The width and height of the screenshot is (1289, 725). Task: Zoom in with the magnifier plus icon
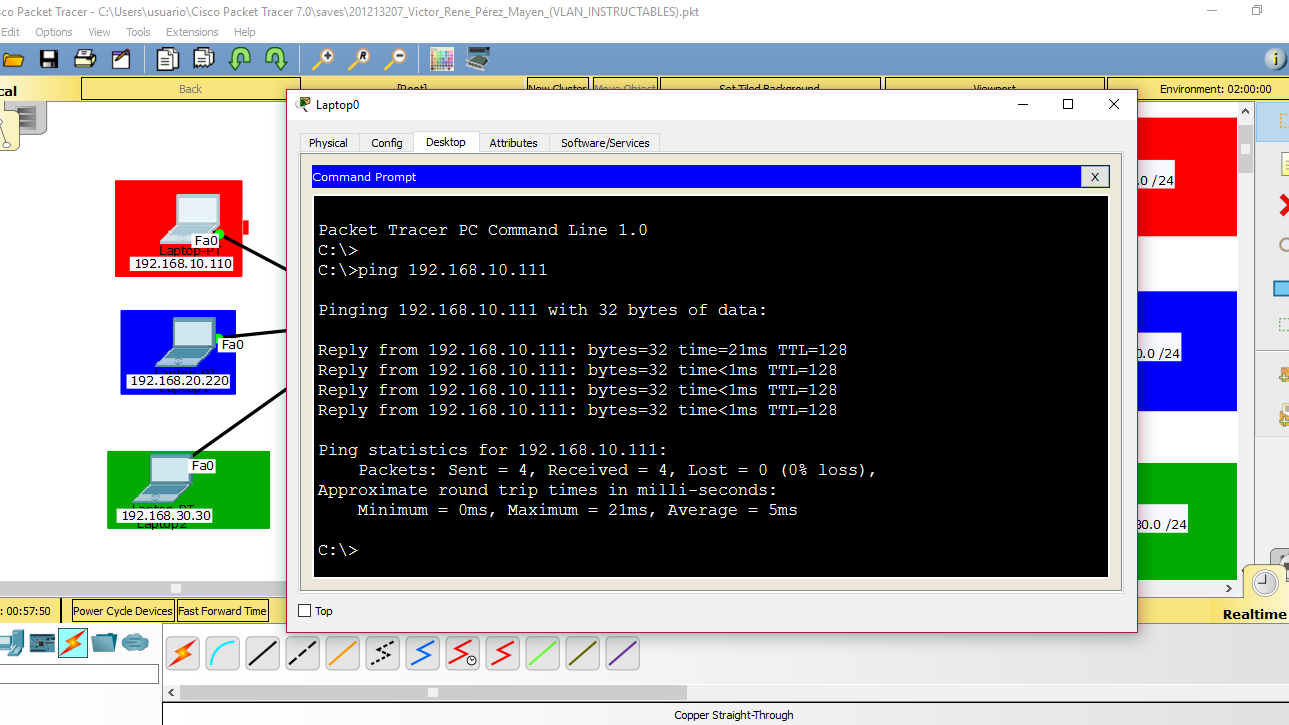click(x=323, y=59)
